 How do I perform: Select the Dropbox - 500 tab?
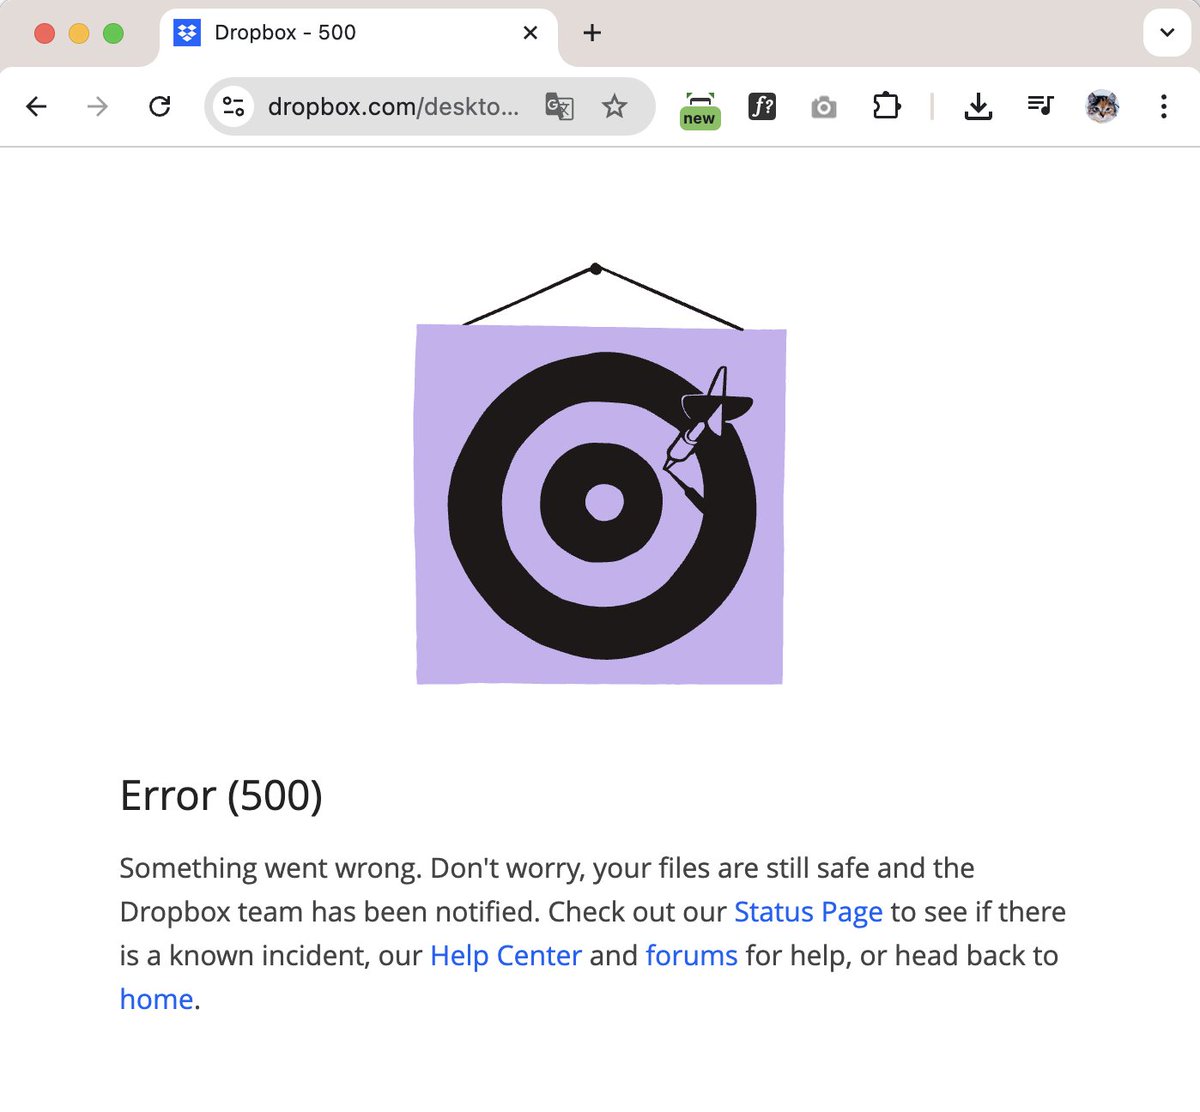pos(356,33)
